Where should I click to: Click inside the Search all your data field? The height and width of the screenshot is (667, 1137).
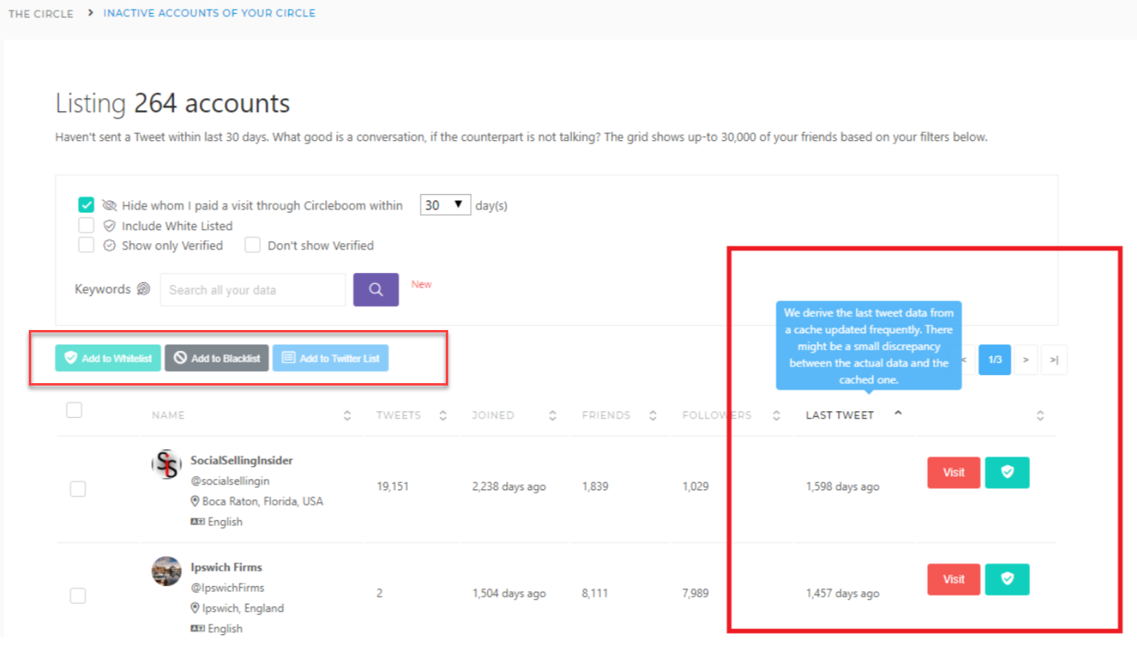coord(252,289)
